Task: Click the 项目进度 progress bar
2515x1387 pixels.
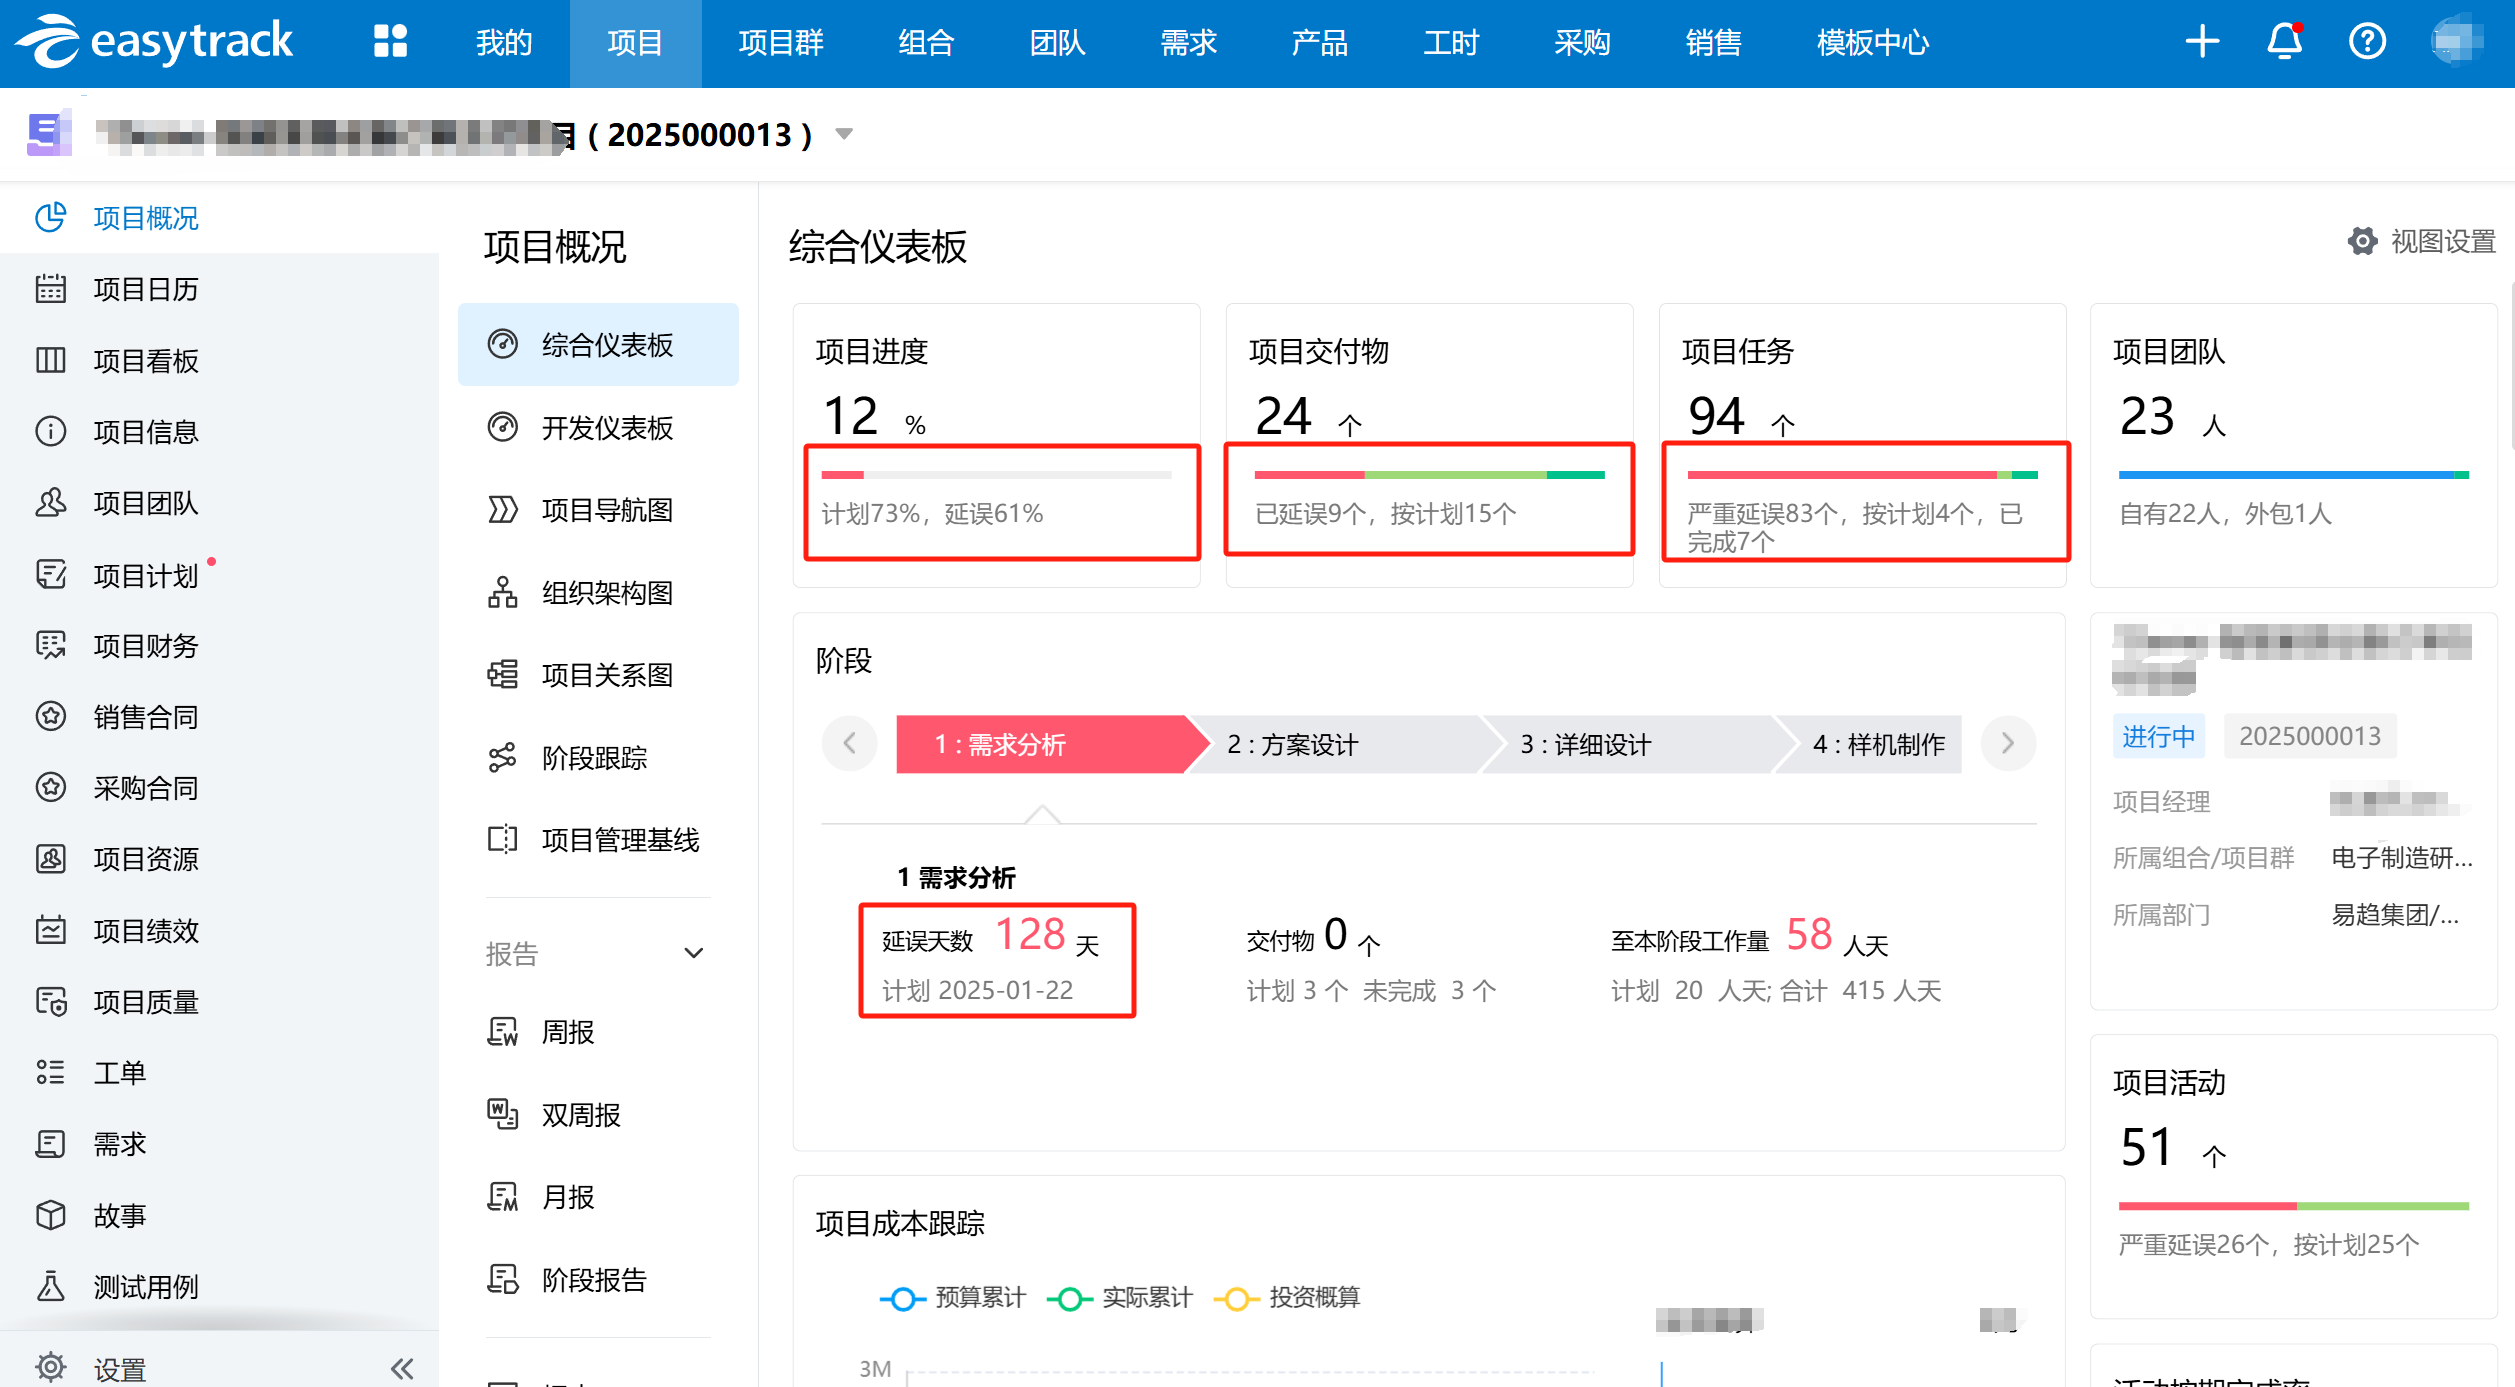Action: [996, 475]
